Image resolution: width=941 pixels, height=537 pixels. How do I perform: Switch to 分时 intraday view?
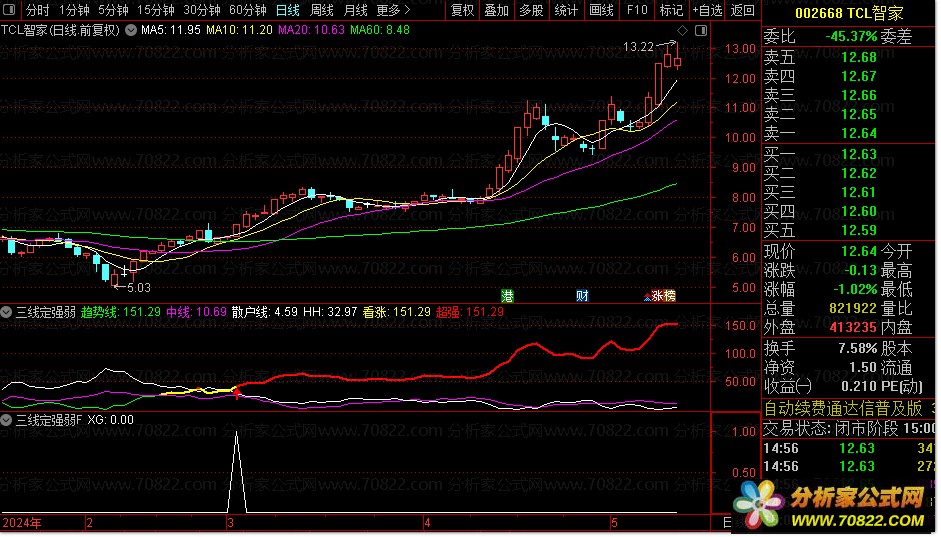coord(37,10)
